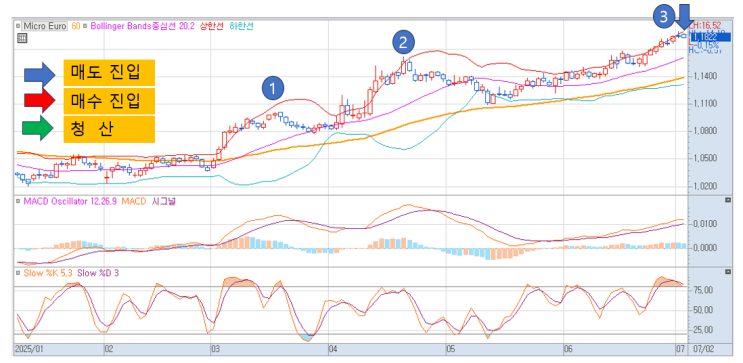
Task: Click the square marker before Bollinger Bands label
Action: (x=86, y=26)
